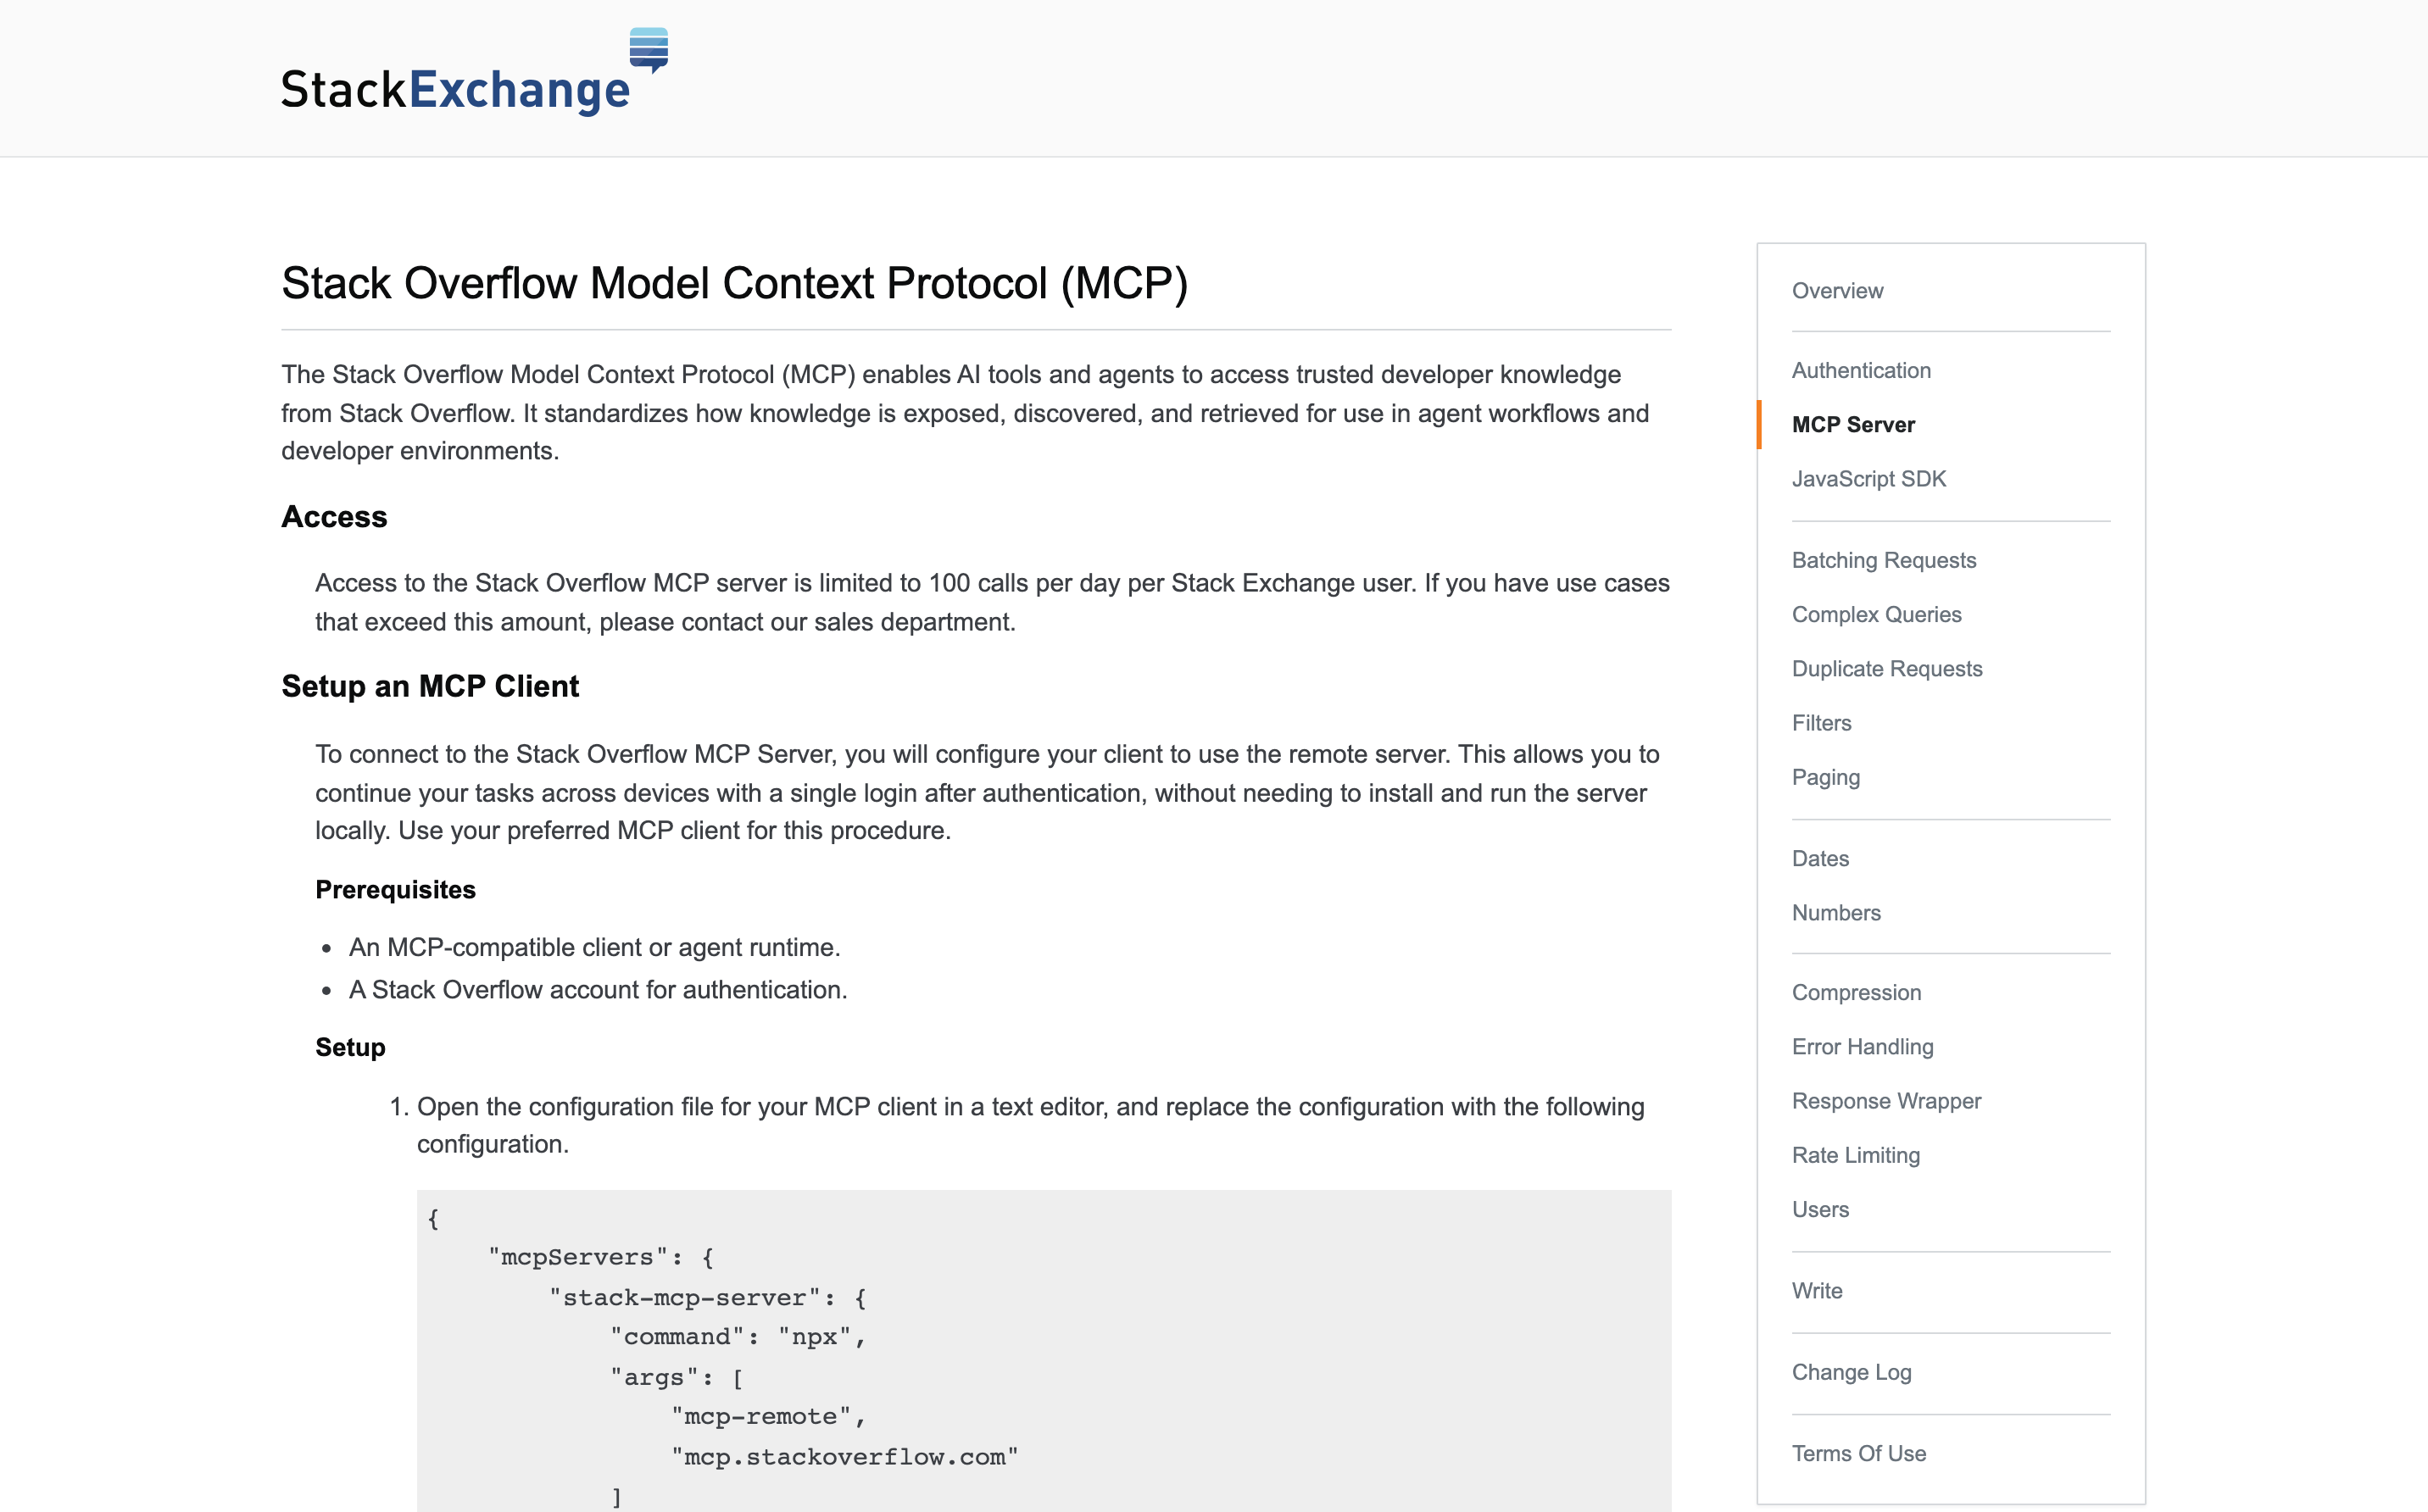Go to the Paging page
Screen dimensions: 2428x1512
(x=1825, y=777)
